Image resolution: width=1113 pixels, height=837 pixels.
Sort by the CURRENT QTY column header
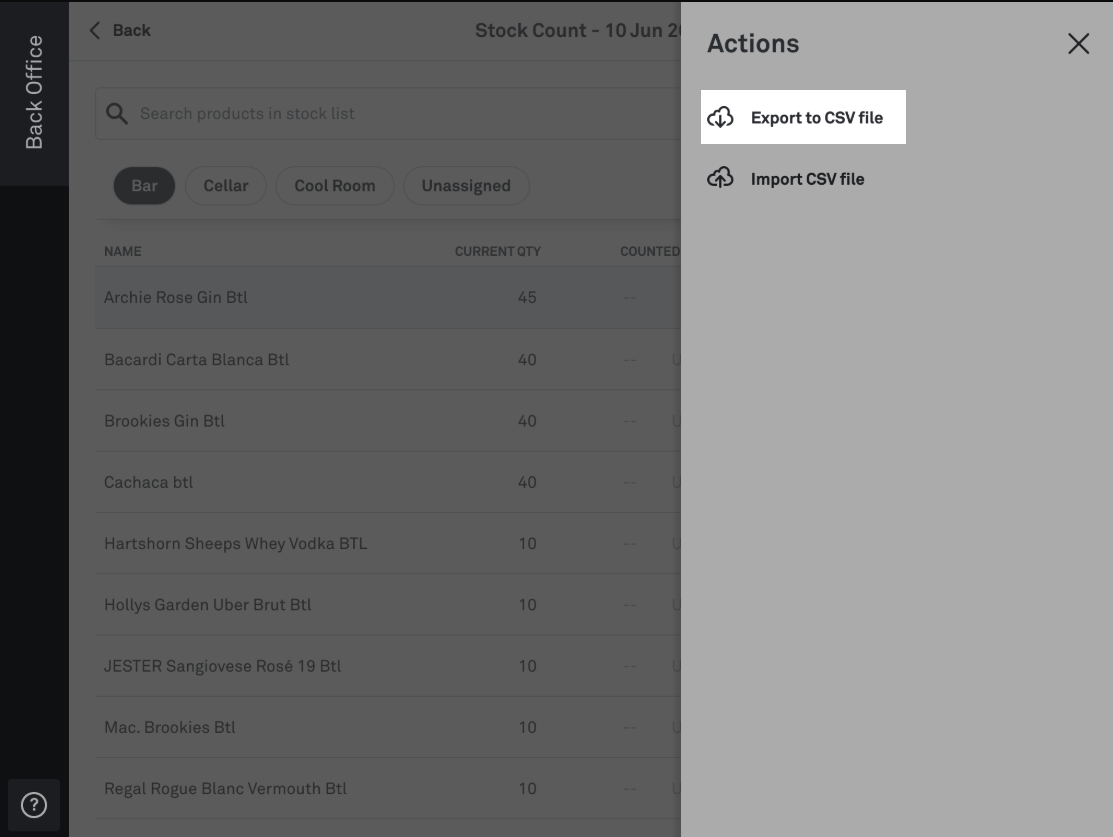498,251
